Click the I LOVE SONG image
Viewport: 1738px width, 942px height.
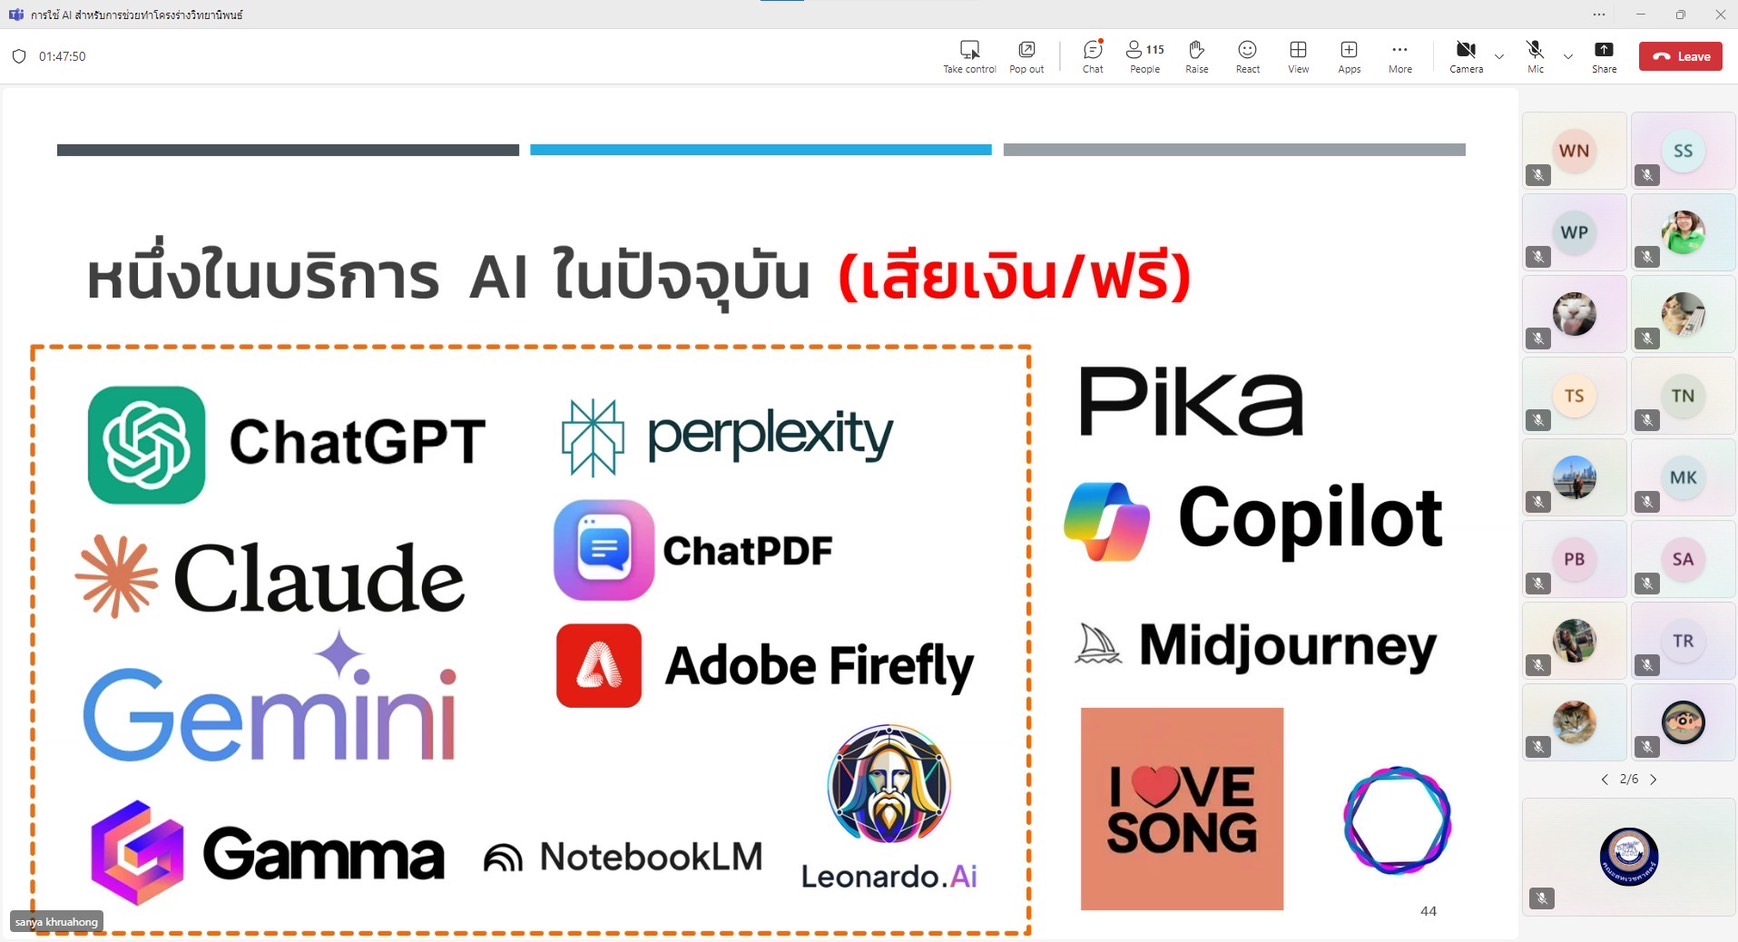point(1182,809)
